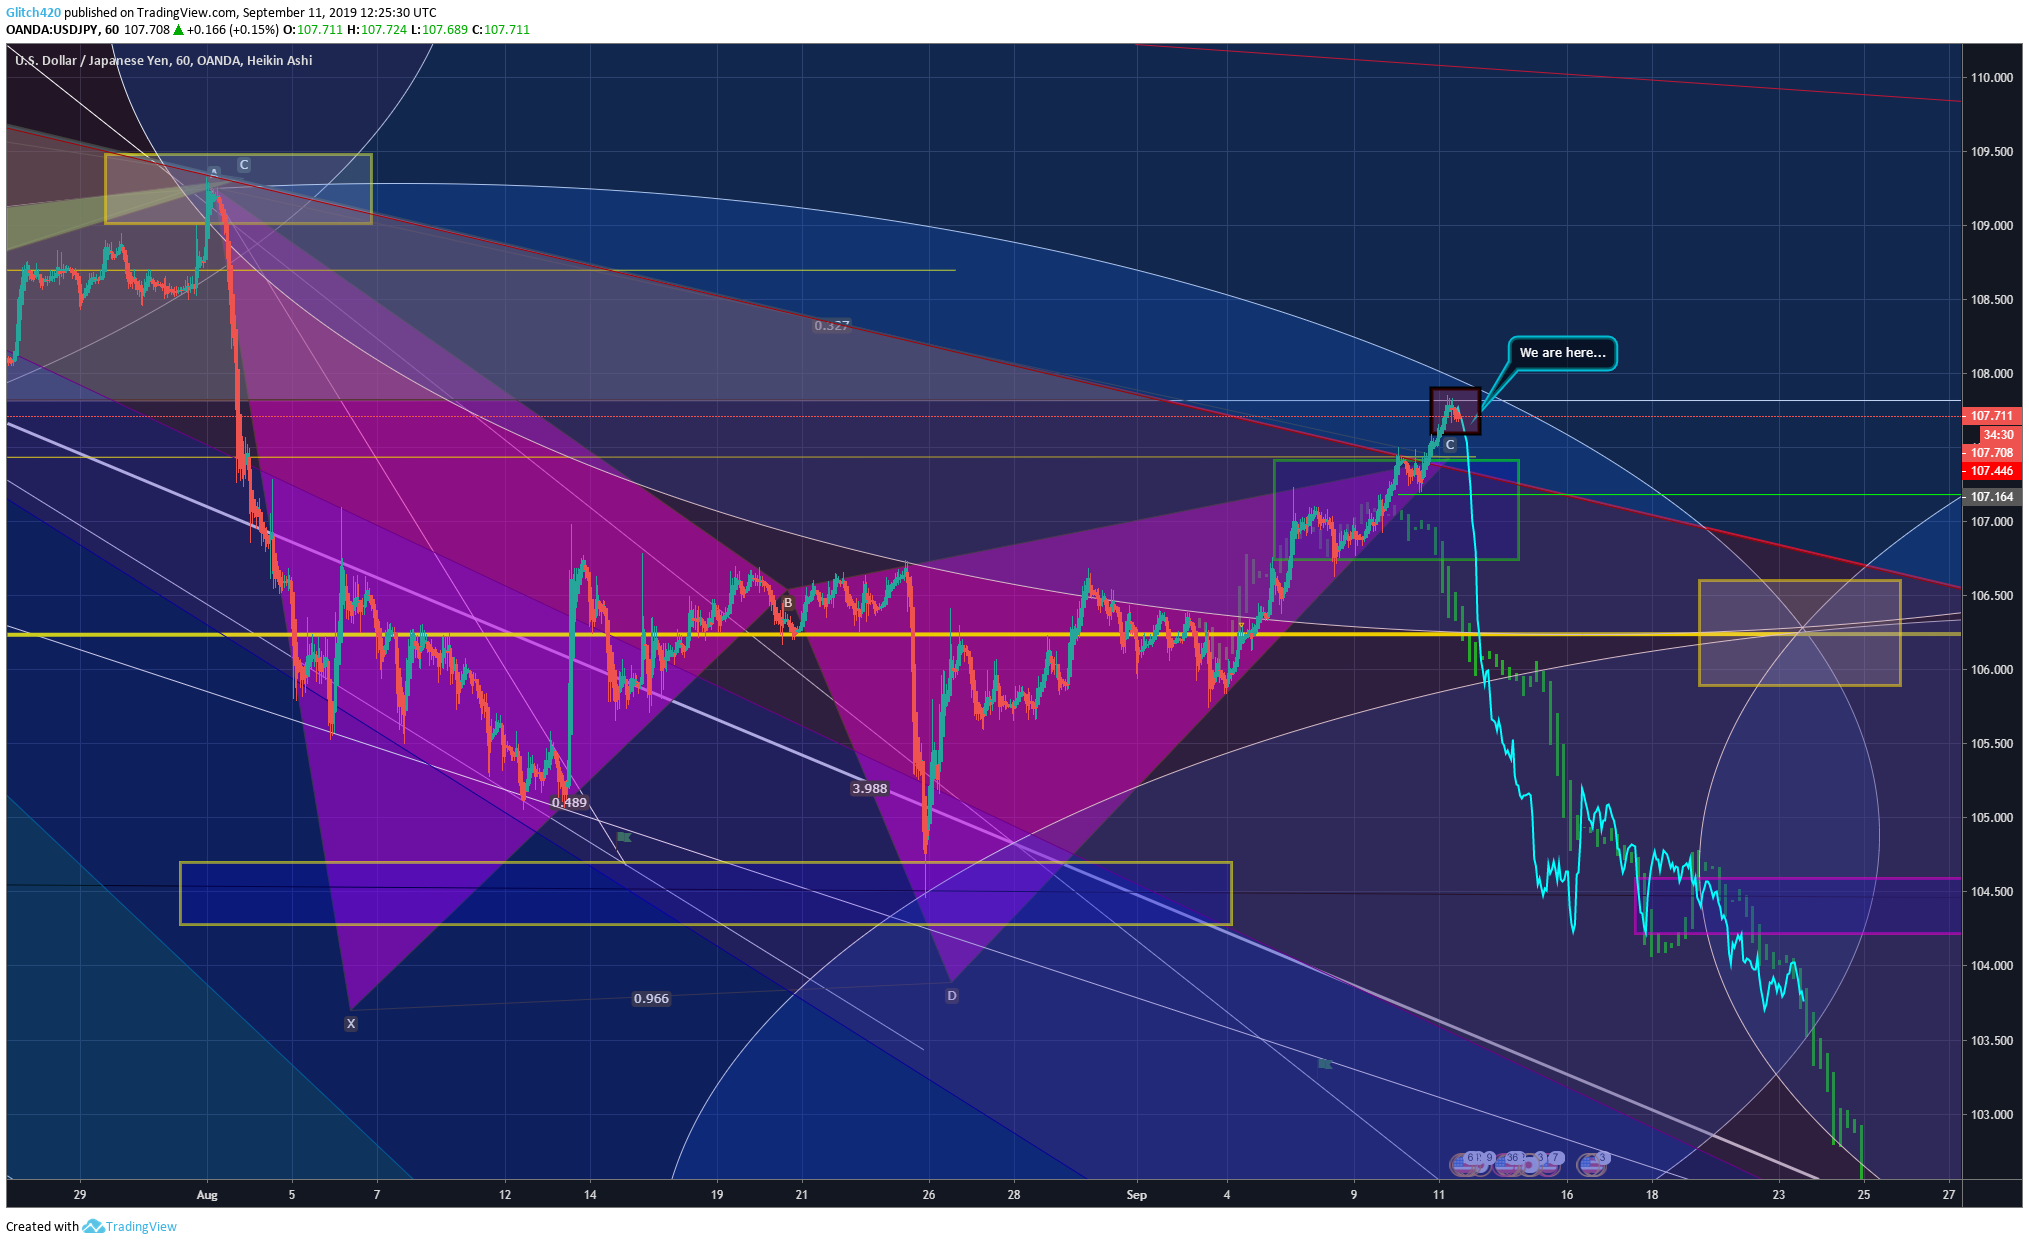Click 109.000 on the price scale
The width and height of the screenshot is (2029, 1244).
pyautogui.click(x=1992, y=226)
